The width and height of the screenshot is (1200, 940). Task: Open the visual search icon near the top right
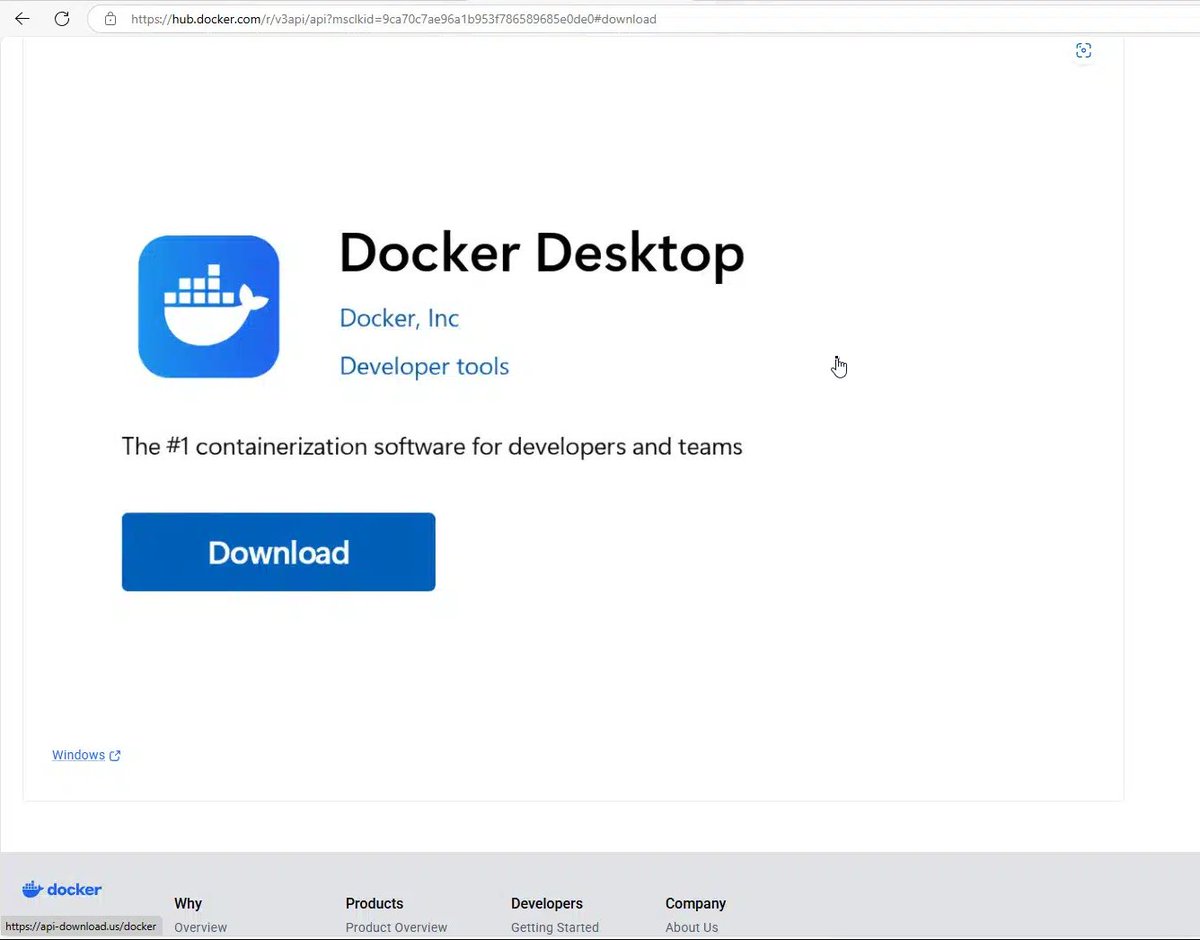pos(1083,51)
